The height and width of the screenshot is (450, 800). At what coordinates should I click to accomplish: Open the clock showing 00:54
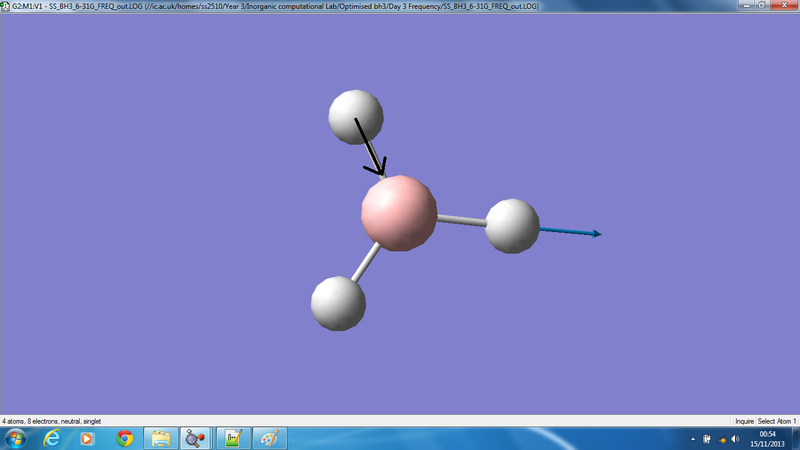767,439
